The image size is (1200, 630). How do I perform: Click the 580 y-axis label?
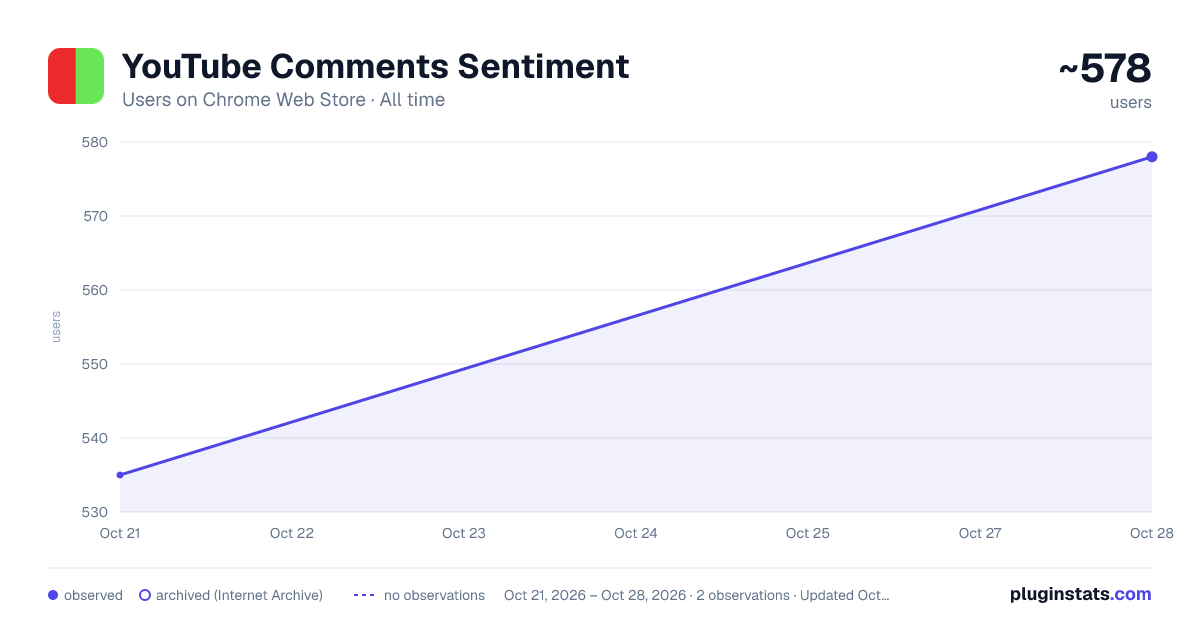tap(95, 142)
